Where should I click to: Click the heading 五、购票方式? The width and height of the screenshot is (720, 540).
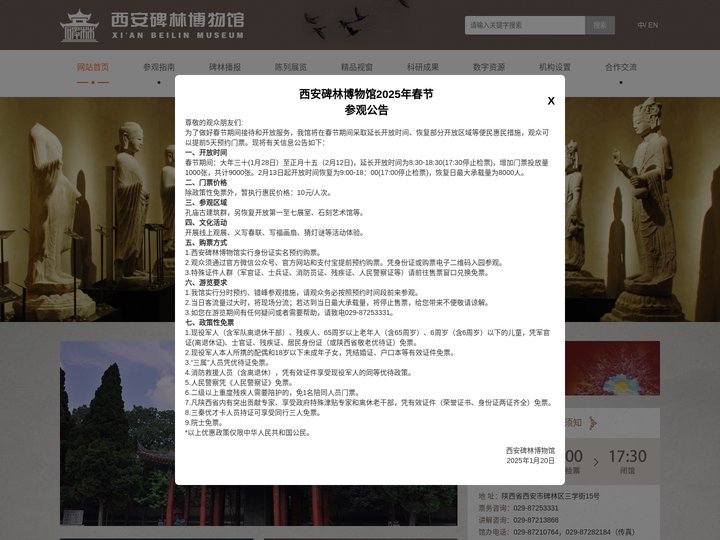(x=206, y=242)
